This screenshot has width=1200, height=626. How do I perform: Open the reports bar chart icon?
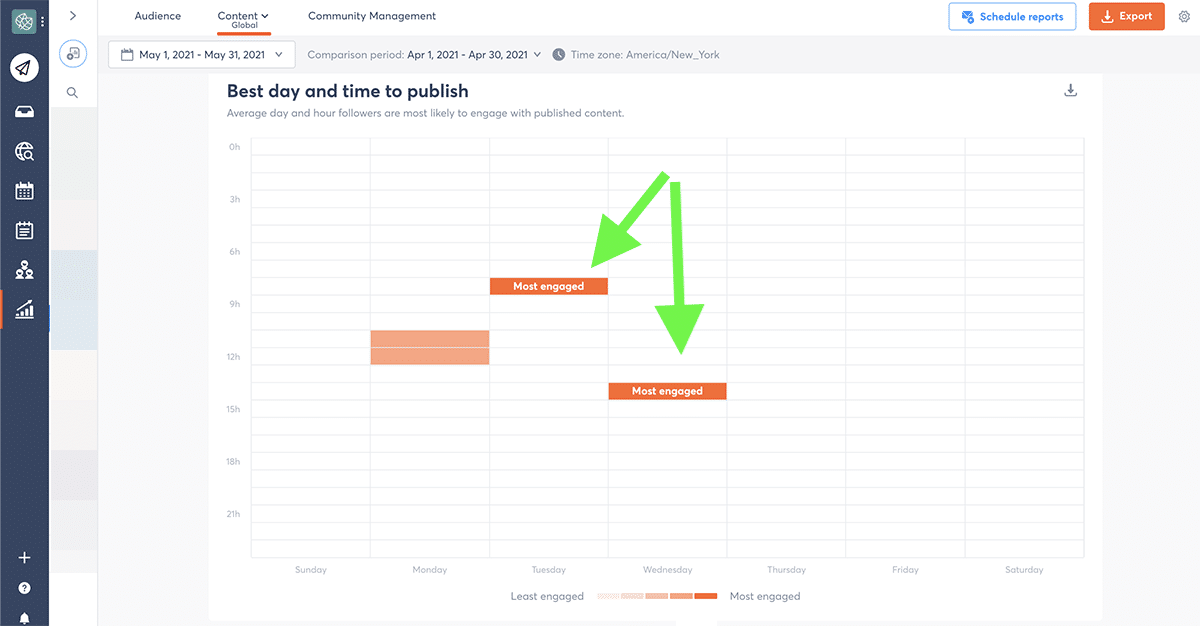click(25, 310)
